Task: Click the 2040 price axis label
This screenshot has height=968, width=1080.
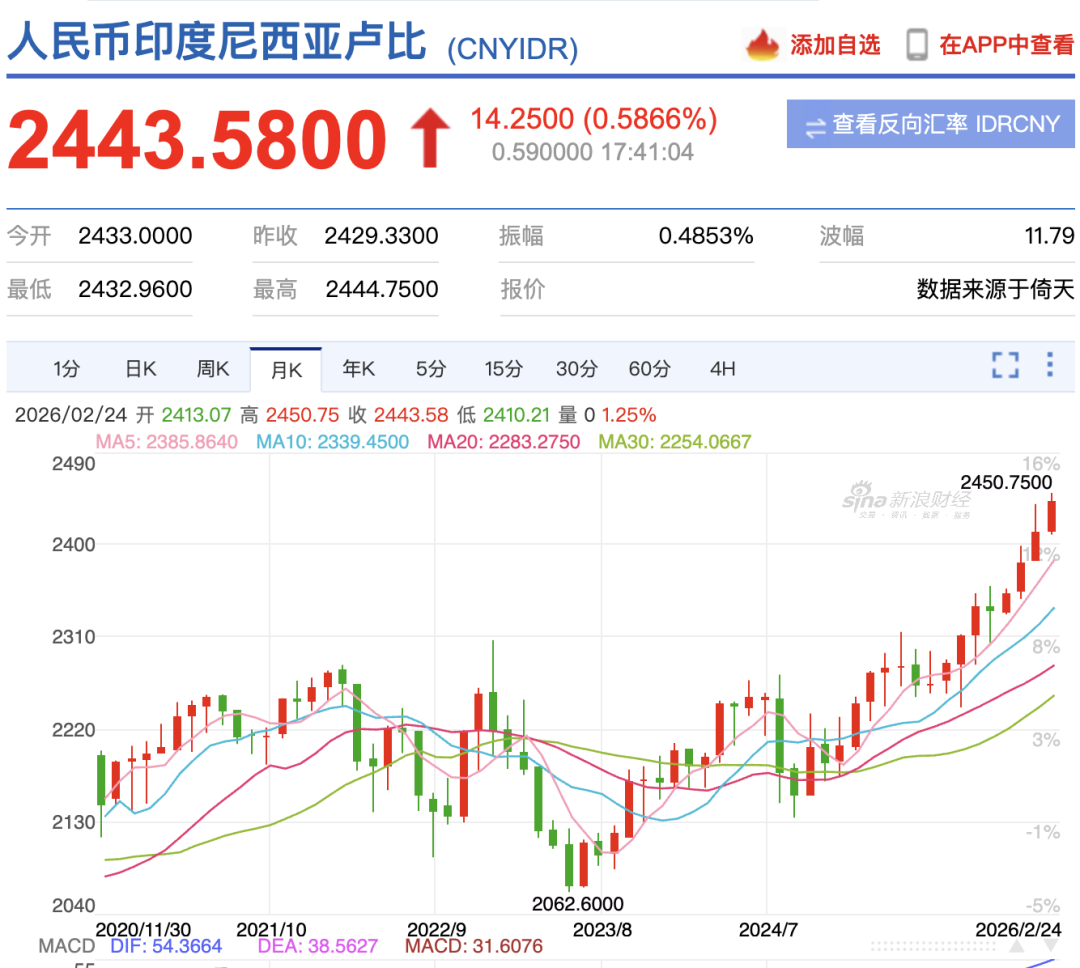Action: 74,905
